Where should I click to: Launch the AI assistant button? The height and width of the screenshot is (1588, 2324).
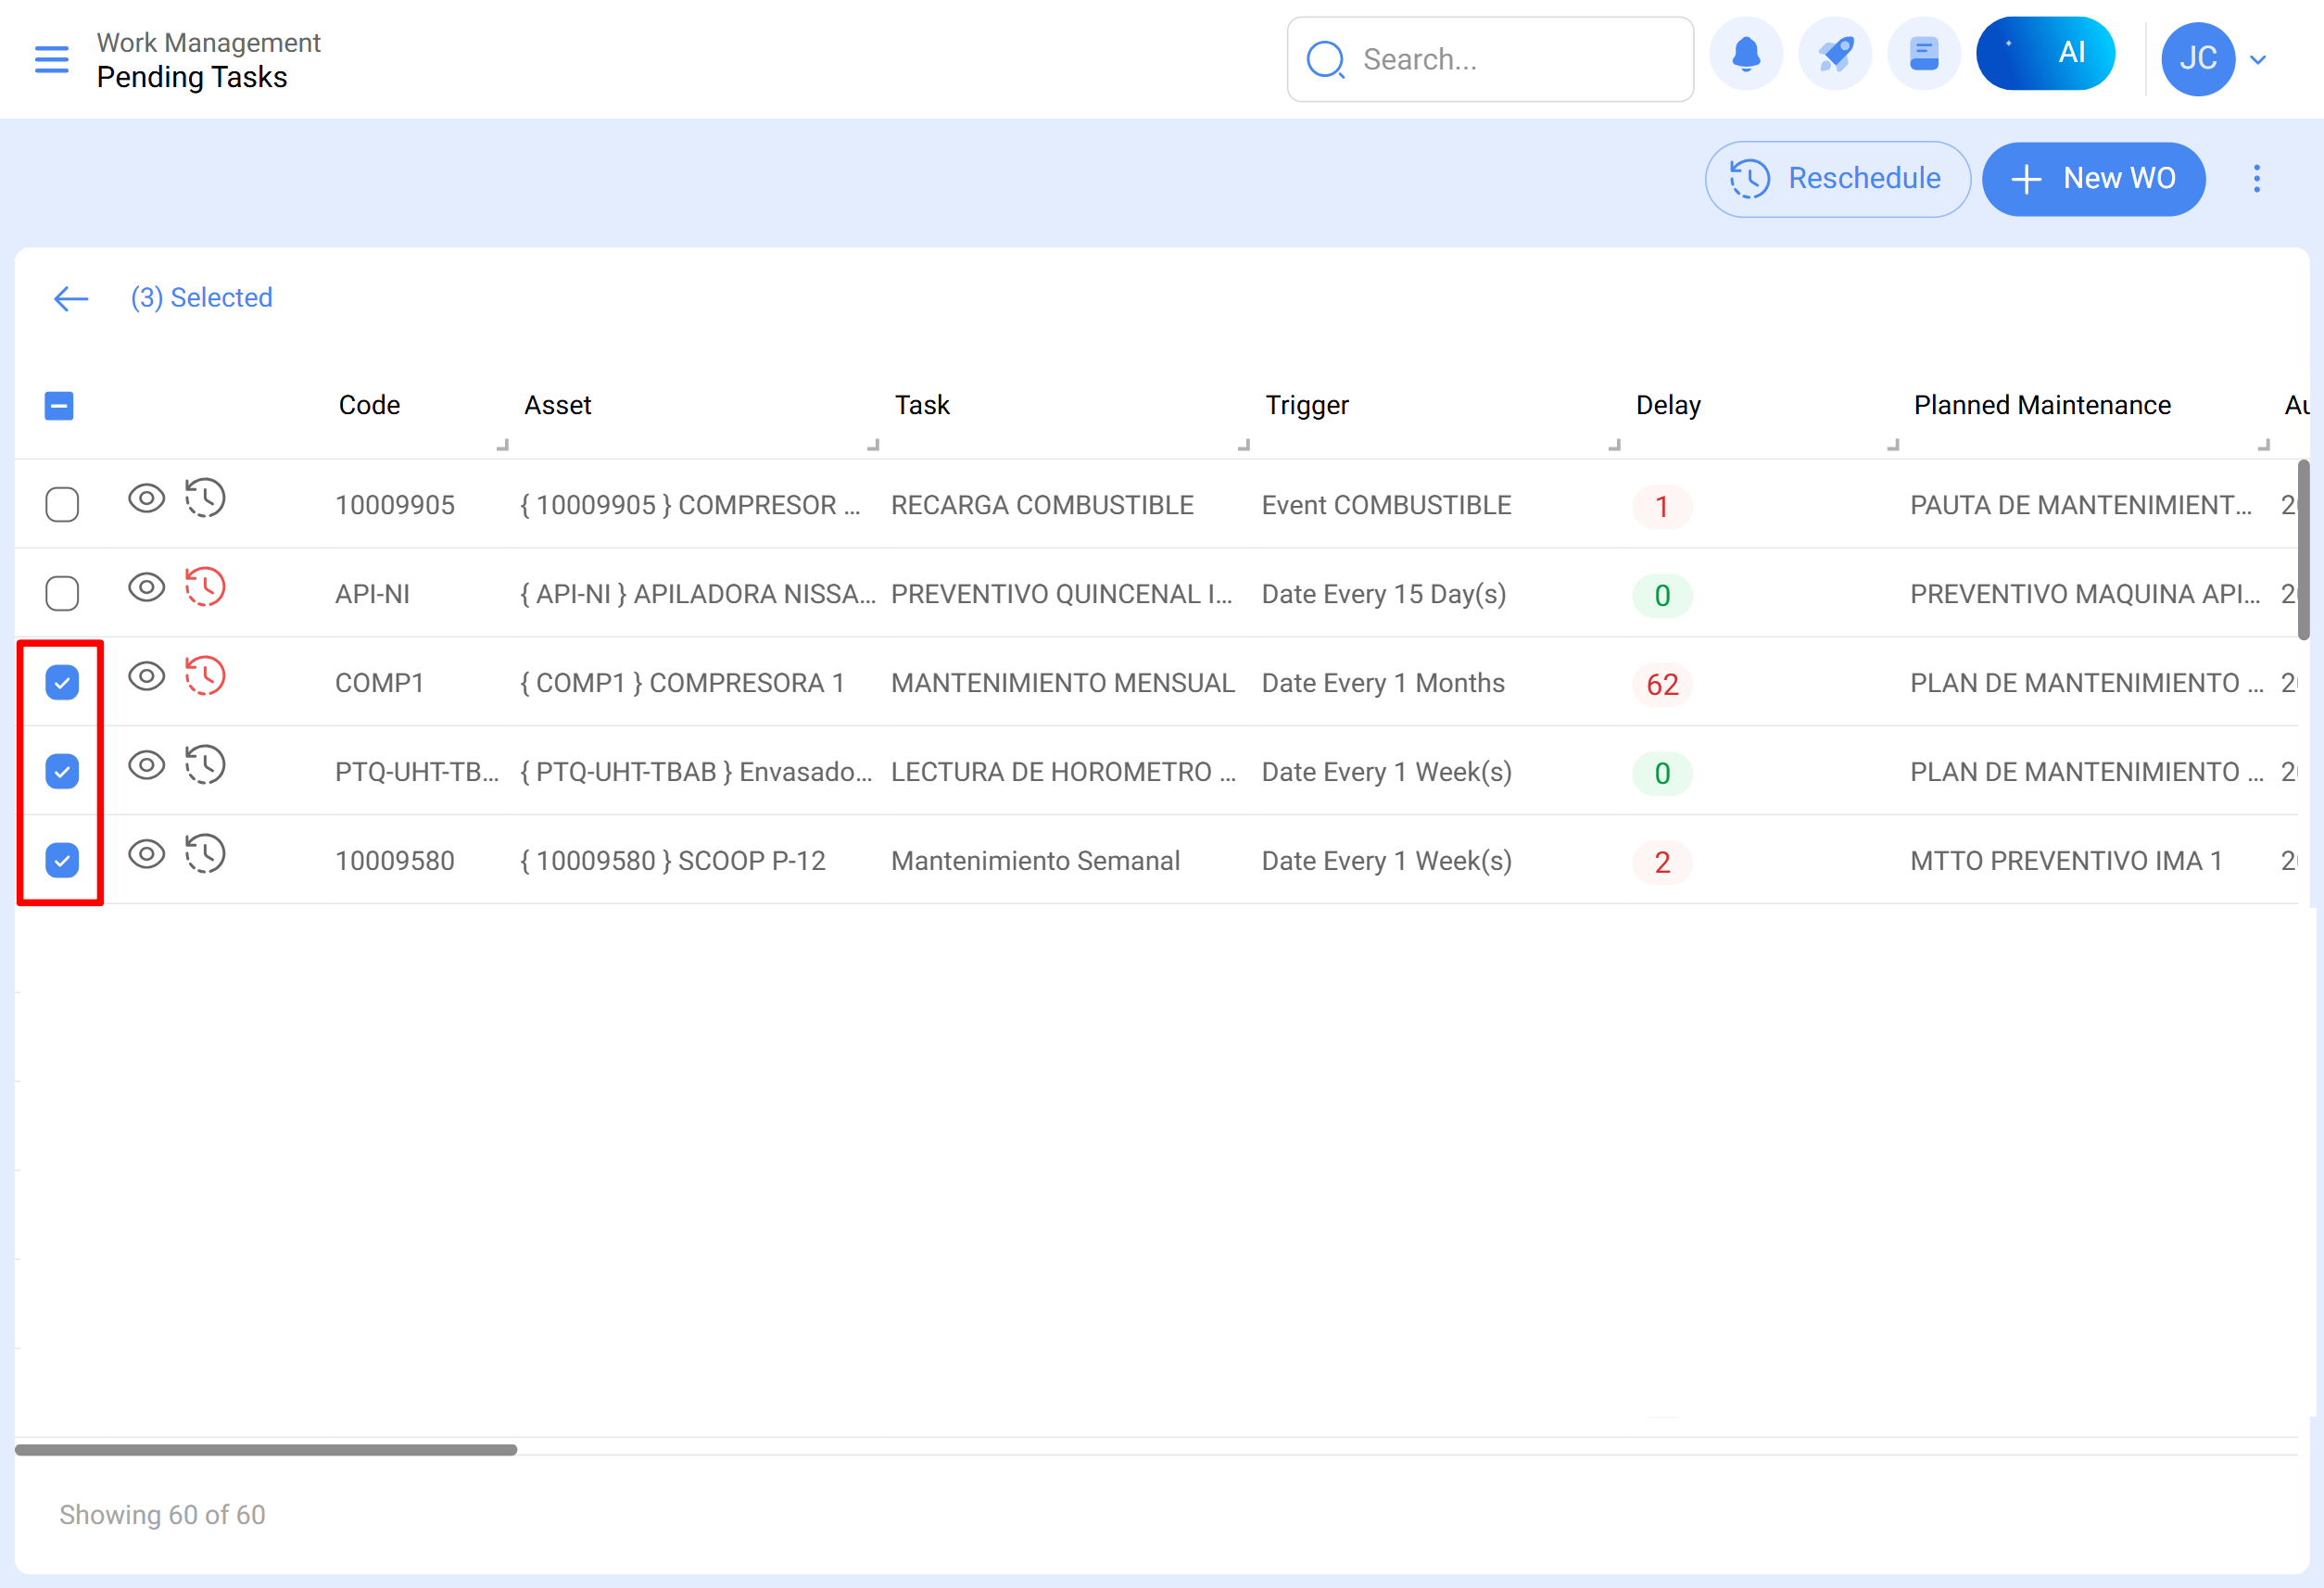[x=2045, y=54]
